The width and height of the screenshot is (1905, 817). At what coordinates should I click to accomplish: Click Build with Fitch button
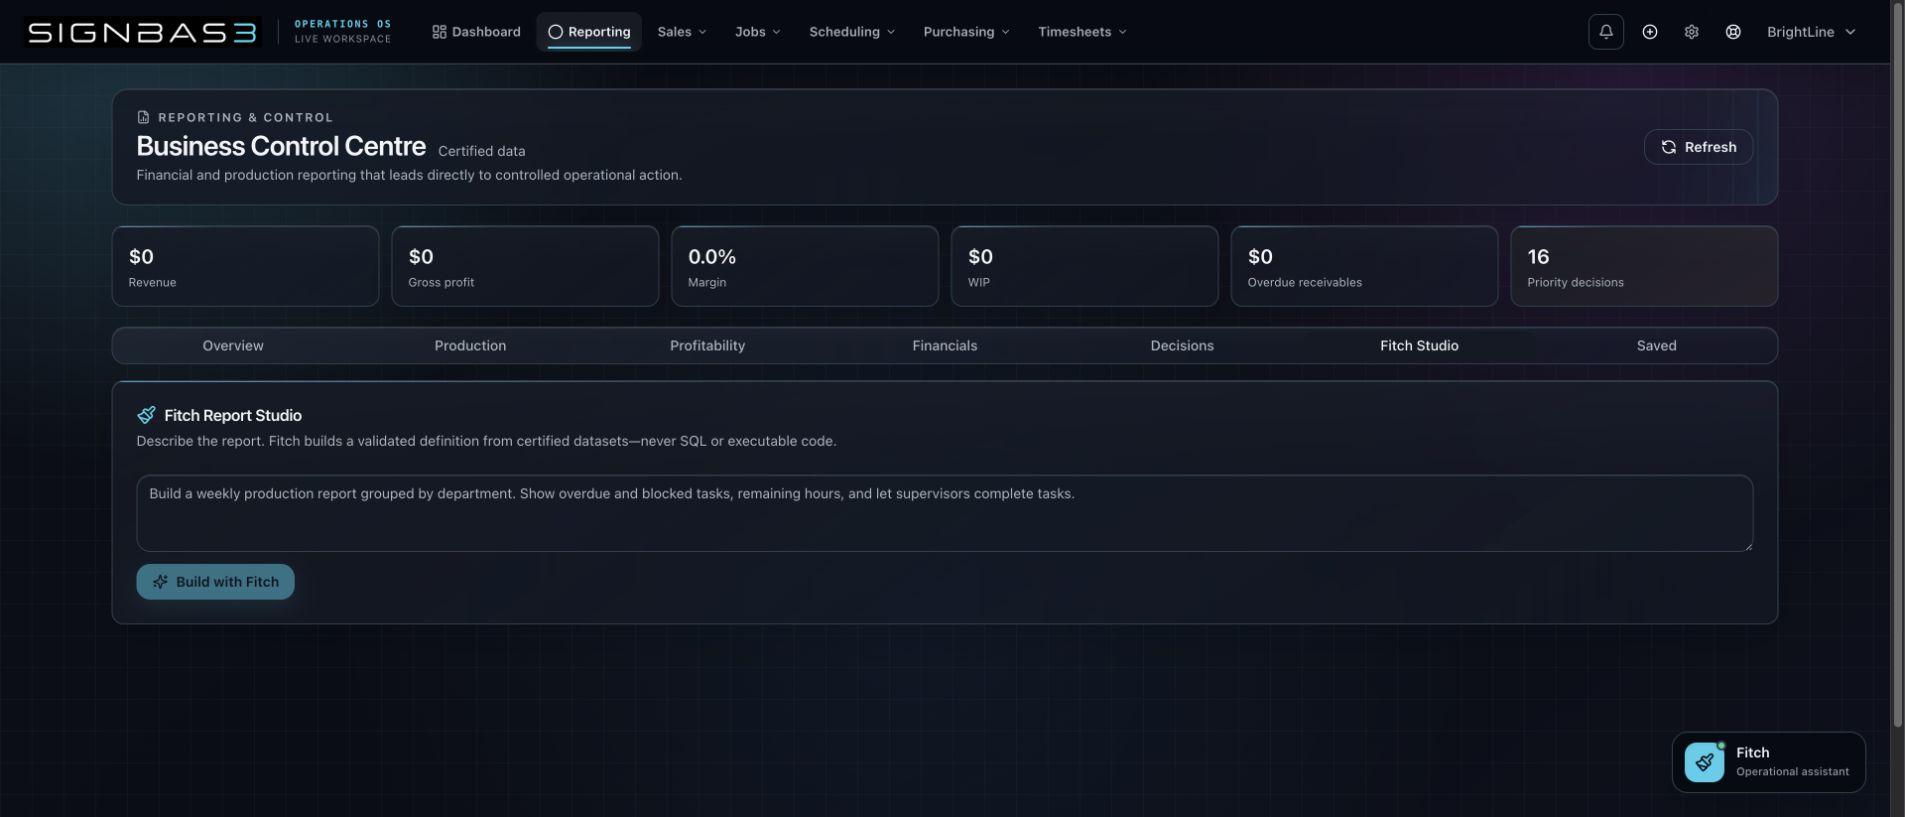[x=215, y=582]
